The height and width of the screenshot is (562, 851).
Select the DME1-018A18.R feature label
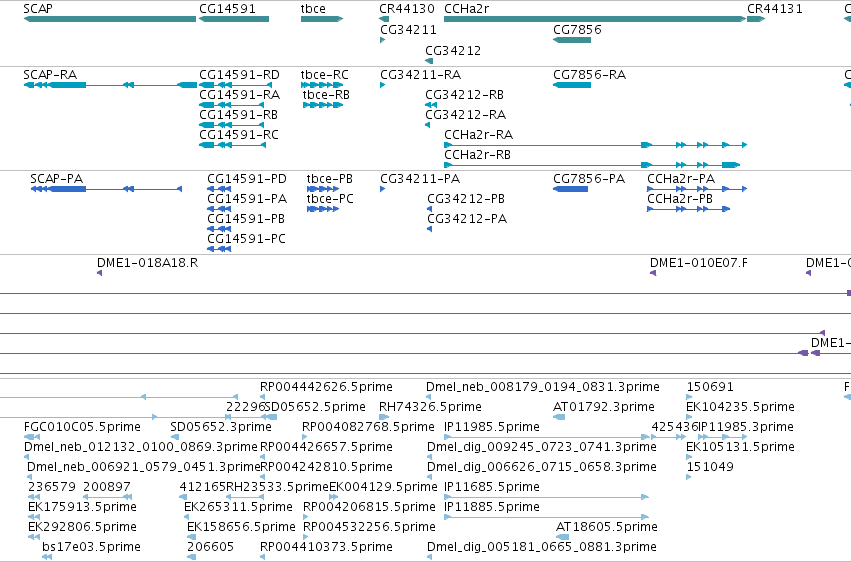click(148, 263)
